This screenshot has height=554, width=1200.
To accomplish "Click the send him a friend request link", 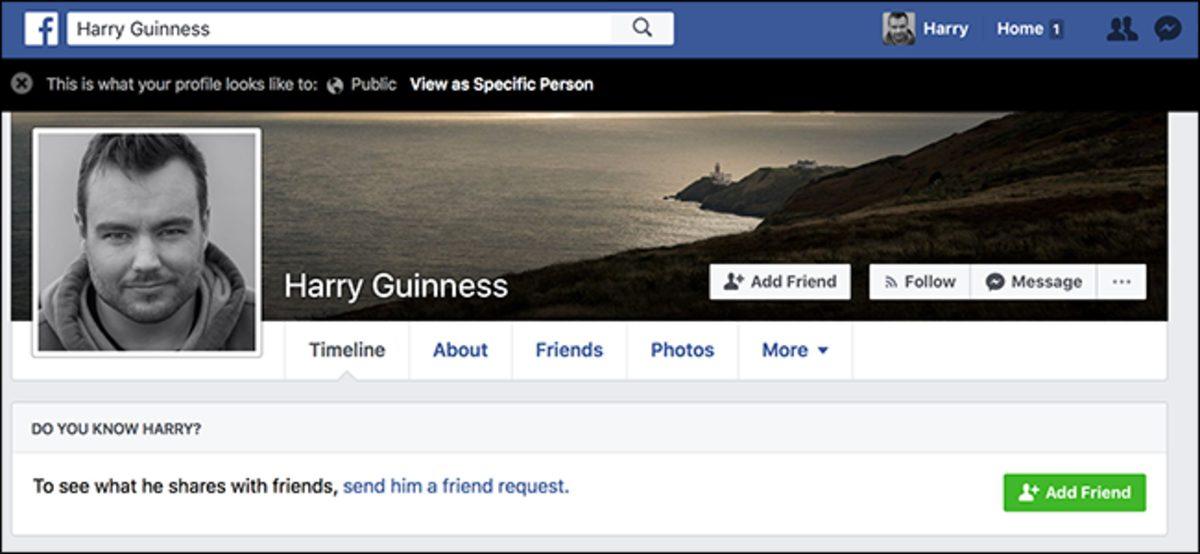I will [455, 487].
